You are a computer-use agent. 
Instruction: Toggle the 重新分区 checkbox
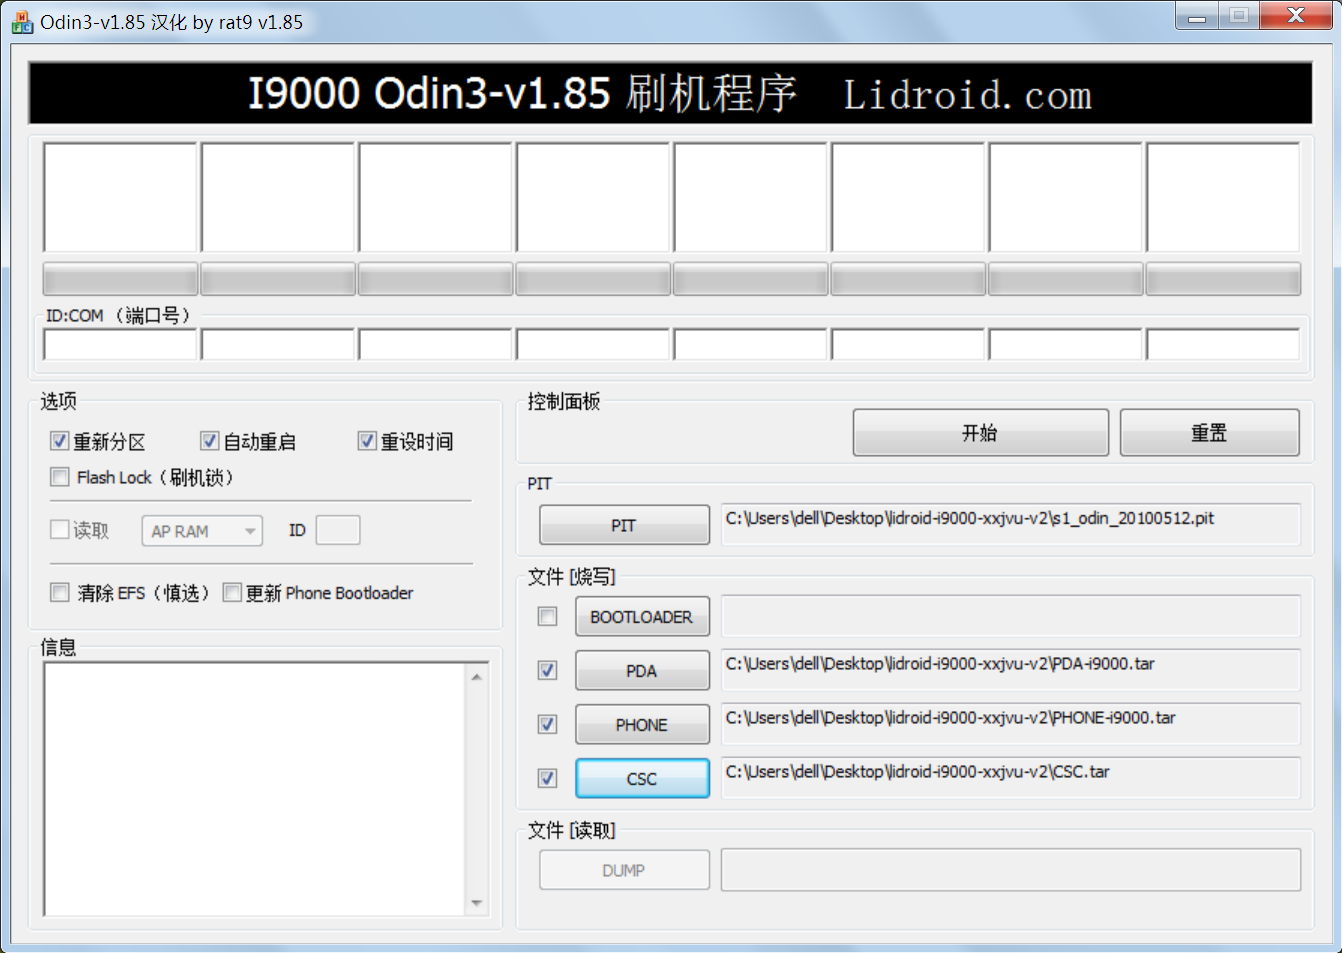[x=60, y=441]
